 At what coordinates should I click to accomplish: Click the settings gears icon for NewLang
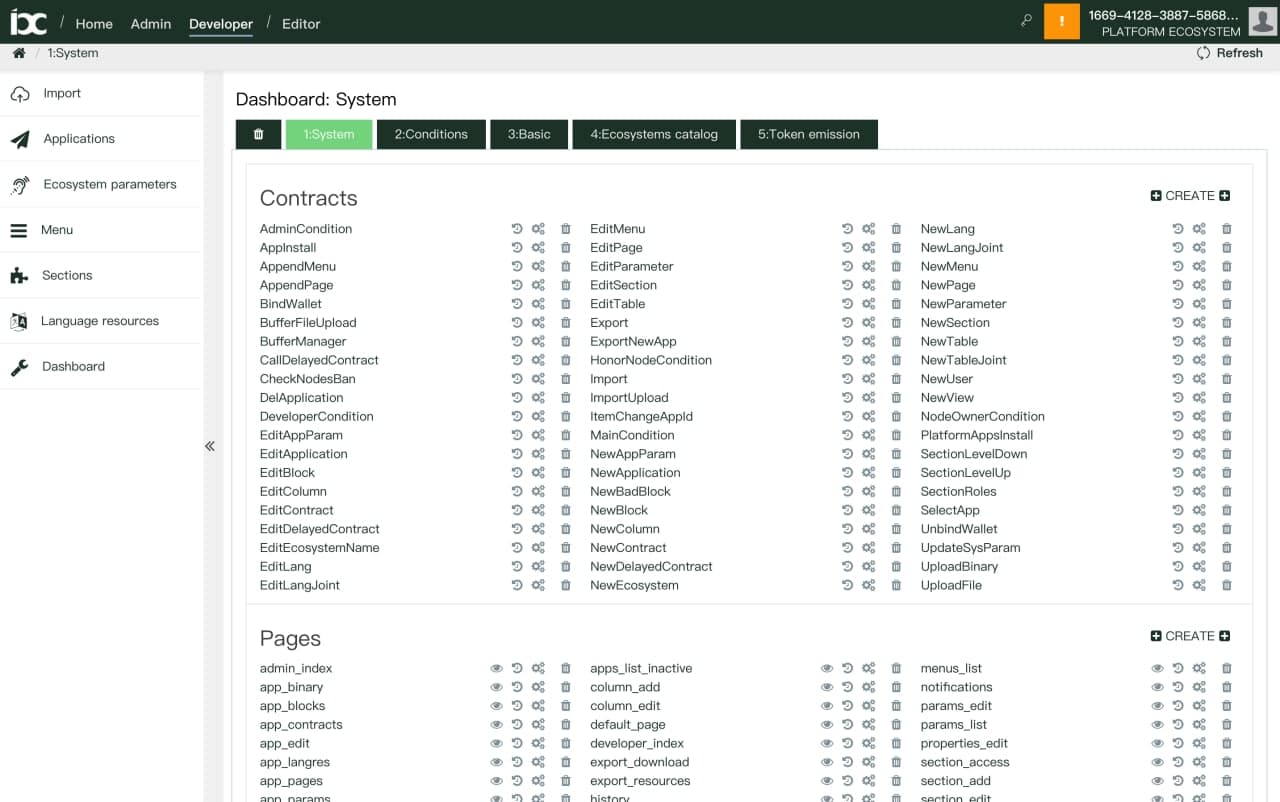[x=1199, y=229]
